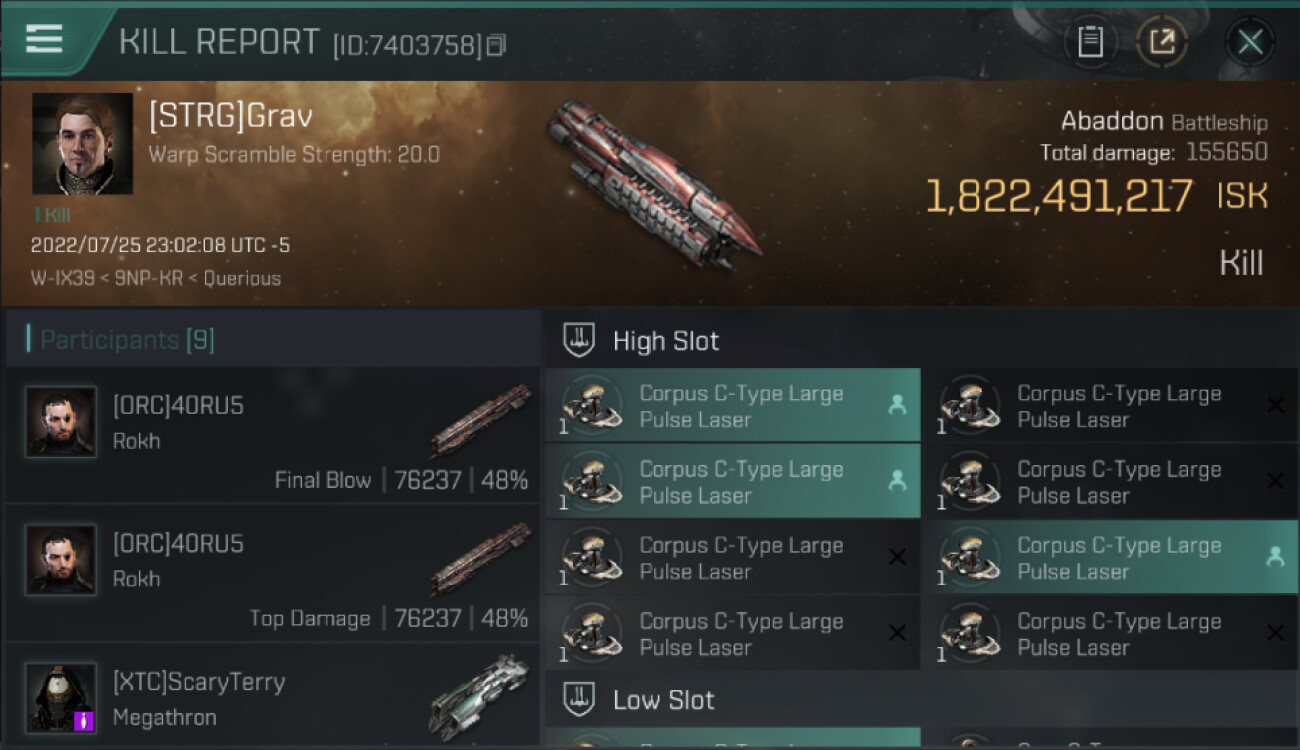The width and height of the screenshot is (1300, 750).
Task: Click the share export icon
Action: pyautogui.click(x=1162, y=42)
